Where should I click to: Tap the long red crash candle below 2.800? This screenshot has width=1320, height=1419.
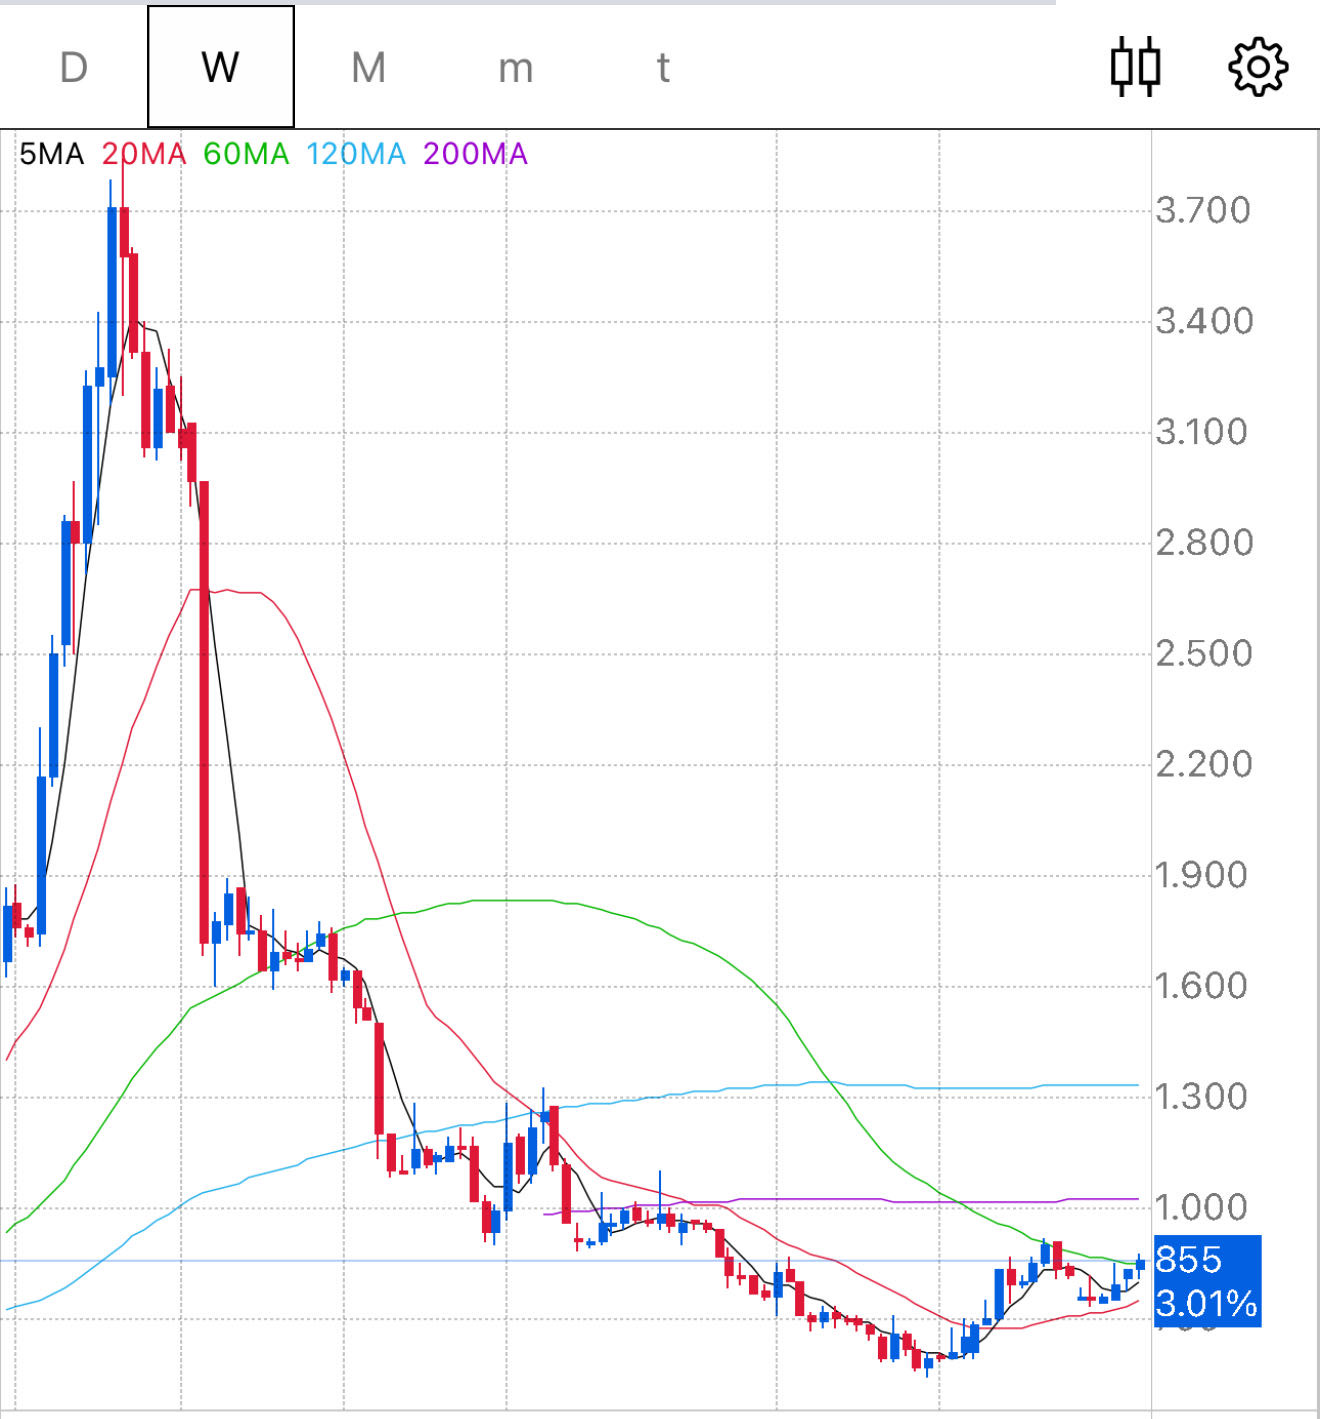(x=205, y=712)
